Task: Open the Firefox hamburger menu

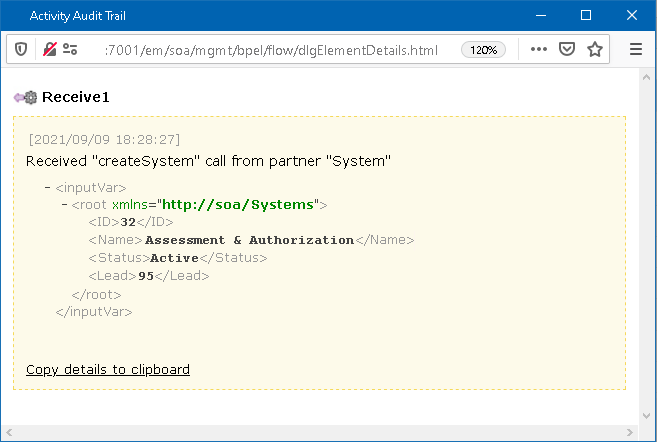Action: [636, 49]
